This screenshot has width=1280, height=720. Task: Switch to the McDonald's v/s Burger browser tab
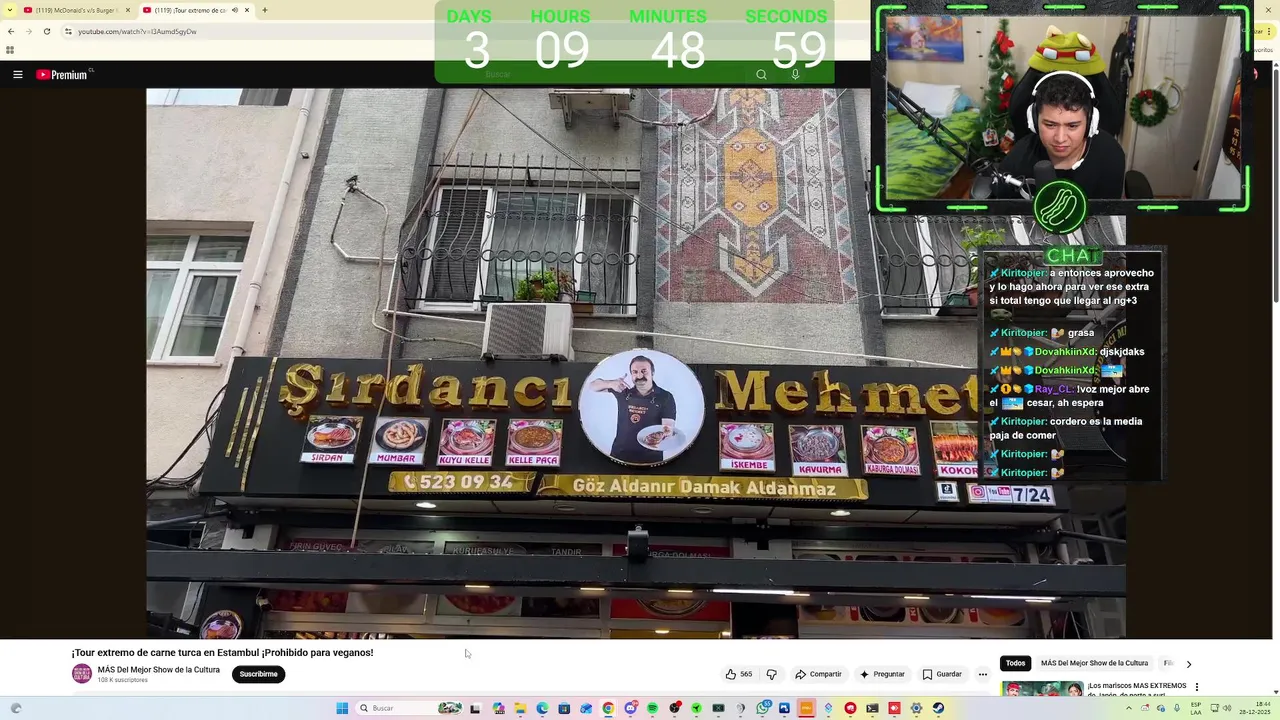(76, 10)
